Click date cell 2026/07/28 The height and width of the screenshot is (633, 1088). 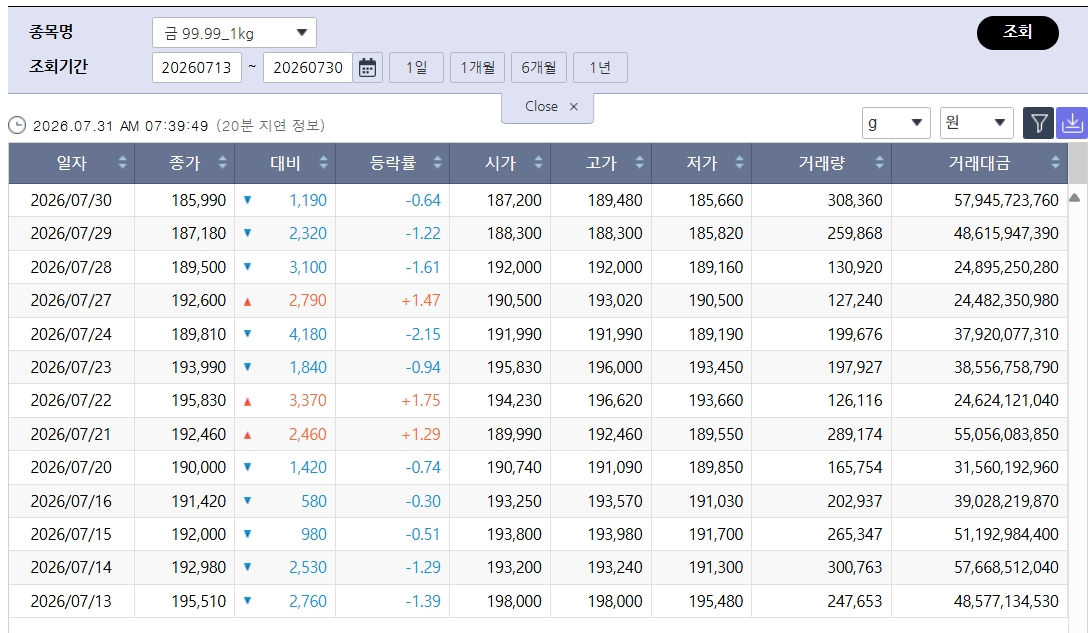pyautogui.click(x=71, y=267)
